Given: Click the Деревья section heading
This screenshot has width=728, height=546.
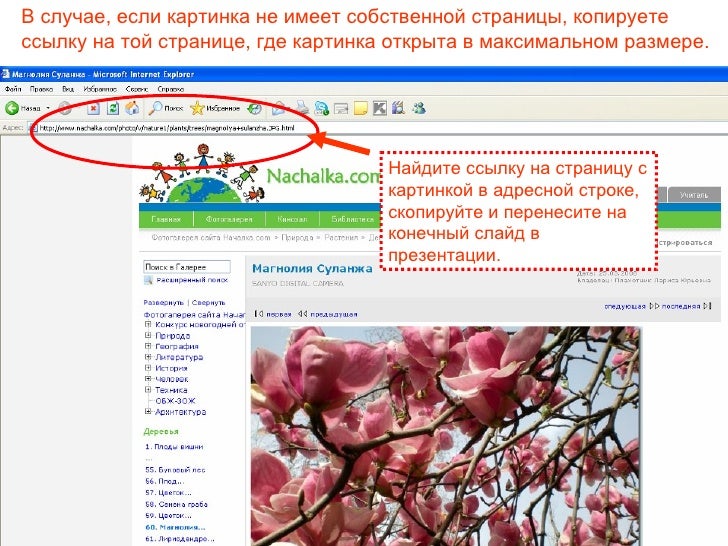Looking at the screenshot, I should (x=161, y=431).
